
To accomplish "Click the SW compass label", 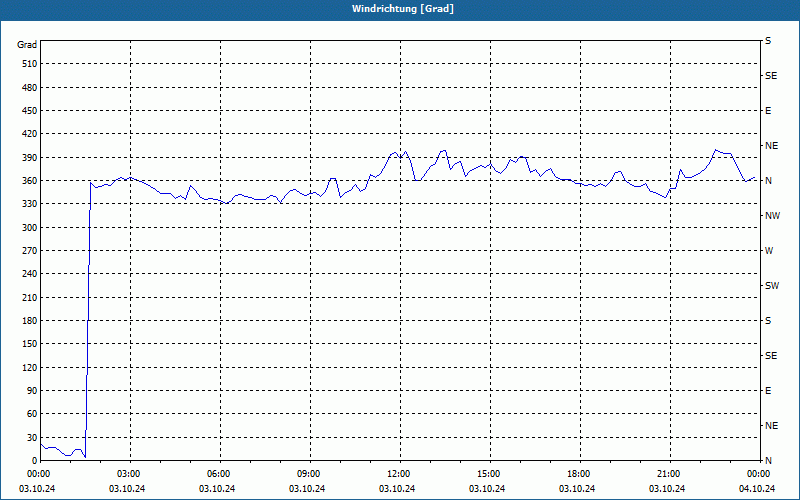I will coord(772,286).
